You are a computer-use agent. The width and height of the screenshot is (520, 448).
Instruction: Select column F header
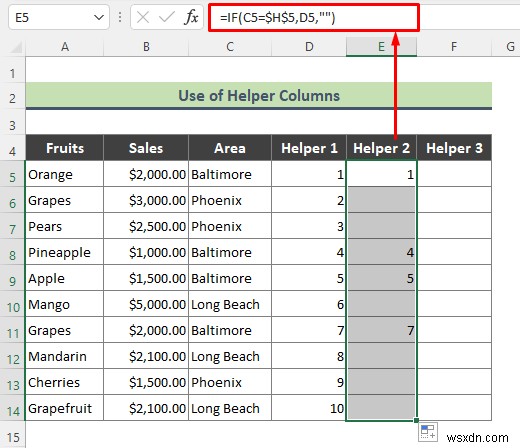click(x=454, y=47)
